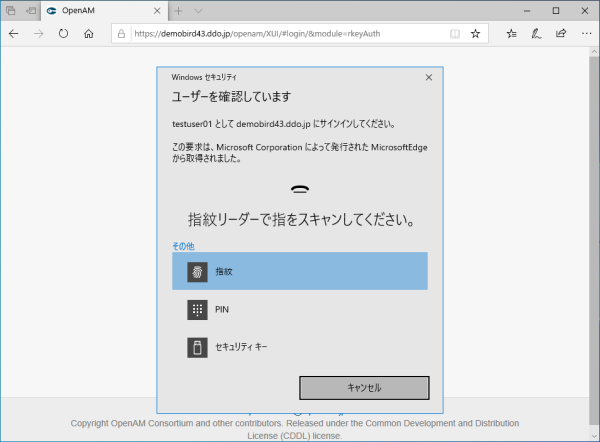This screenshot has width=600, height=442.
Task: Close the Windows セキュリティ dialog
Action: [x=429, y=77]
